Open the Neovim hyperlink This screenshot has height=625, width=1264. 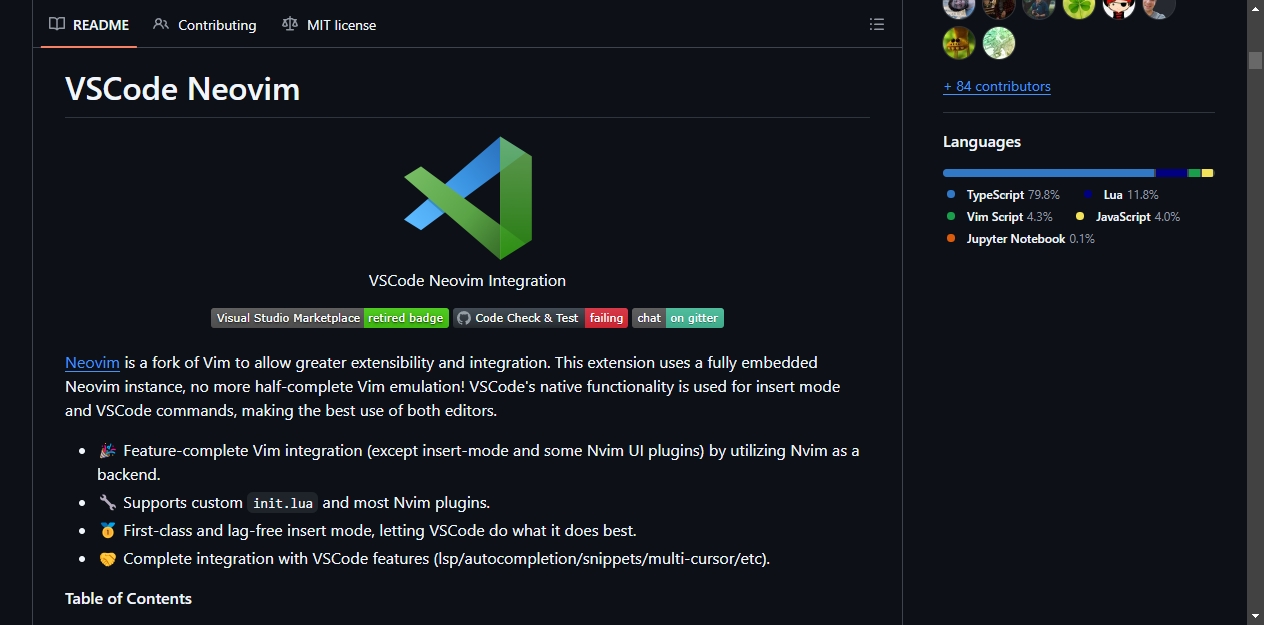pyautogui.click(x=92, y=362)
